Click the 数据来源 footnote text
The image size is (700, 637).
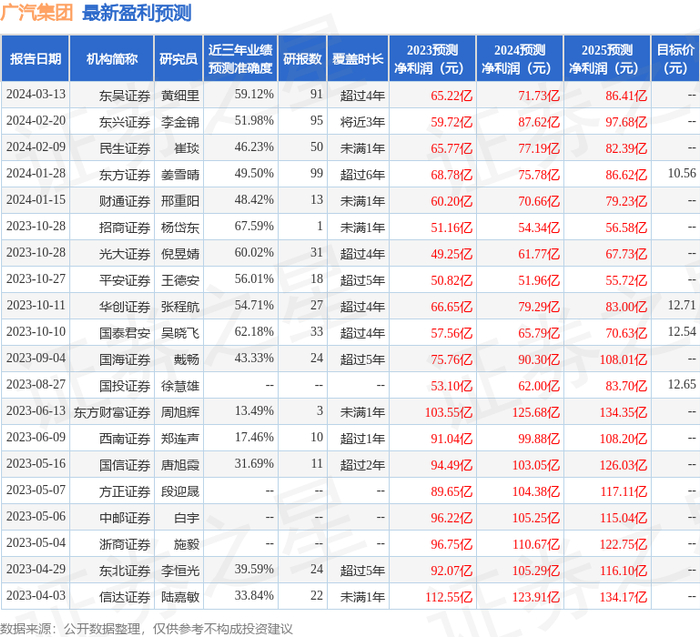coord(146,629)
